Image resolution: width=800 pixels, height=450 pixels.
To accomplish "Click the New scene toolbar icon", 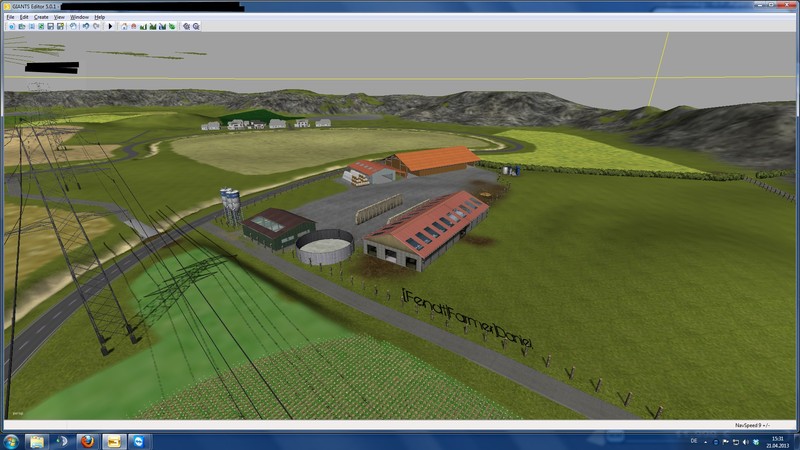I will point(12,26).
